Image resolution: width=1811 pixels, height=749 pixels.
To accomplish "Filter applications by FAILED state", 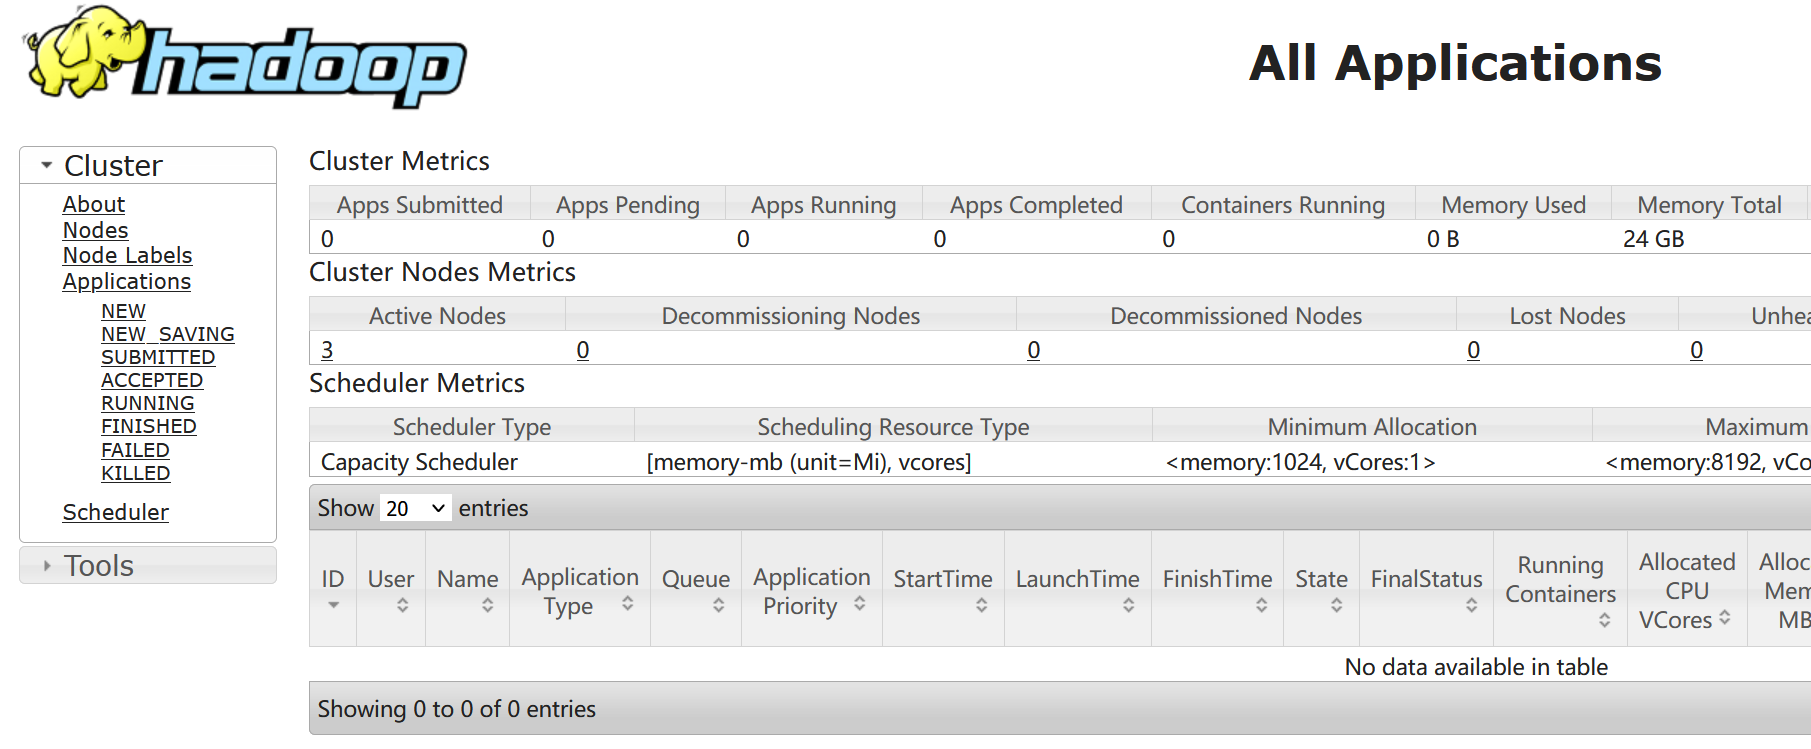I will click(135, 450).
